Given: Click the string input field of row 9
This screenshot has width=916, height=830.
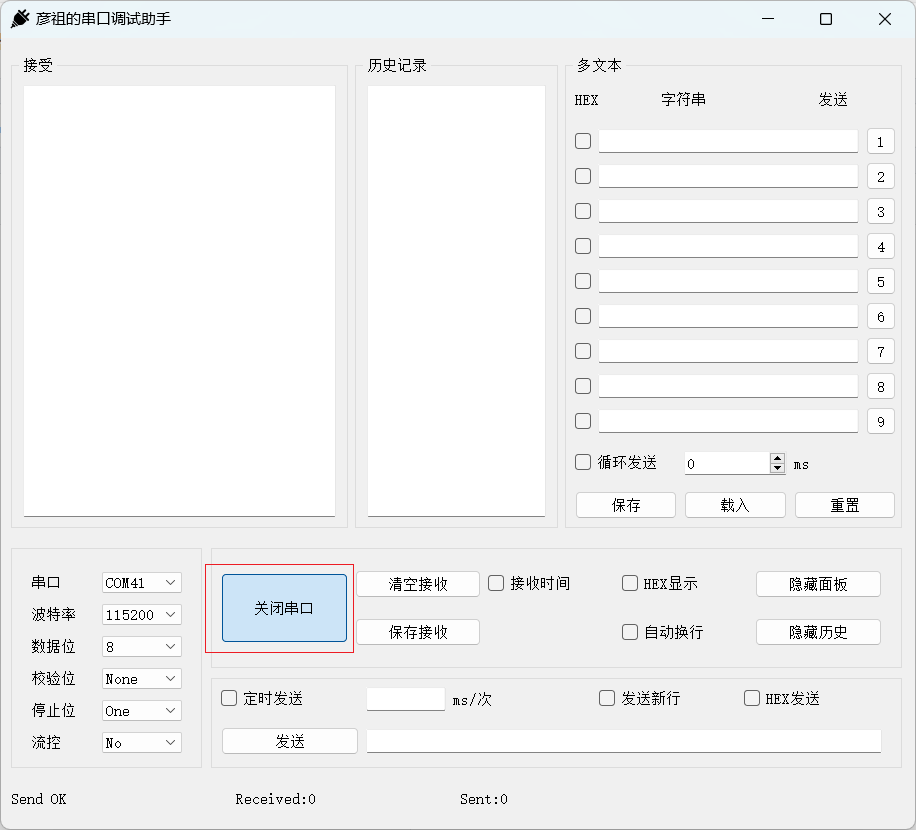Looking at the screenshot, I should coord(728,422).
